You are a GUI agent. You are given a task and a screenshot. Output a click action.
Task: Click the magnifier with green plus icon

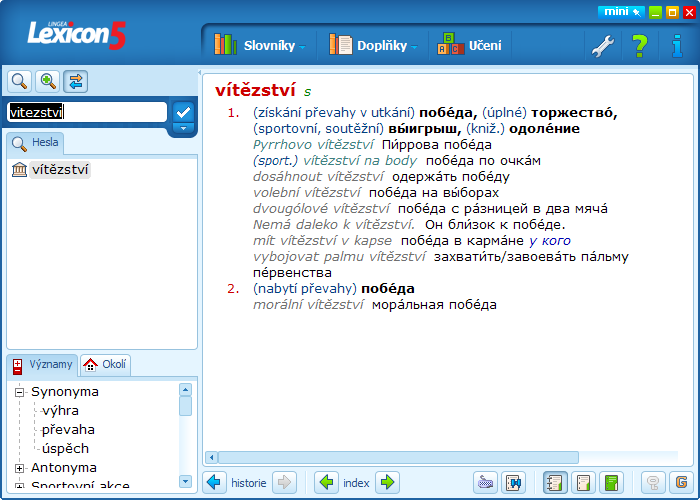[x=47, y=81]
